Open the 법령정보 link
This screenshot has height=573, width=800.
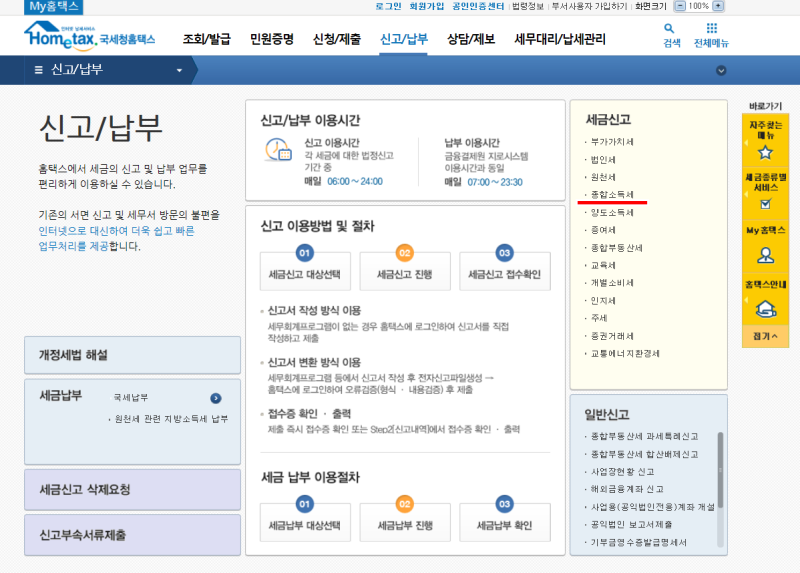point(528,6)
